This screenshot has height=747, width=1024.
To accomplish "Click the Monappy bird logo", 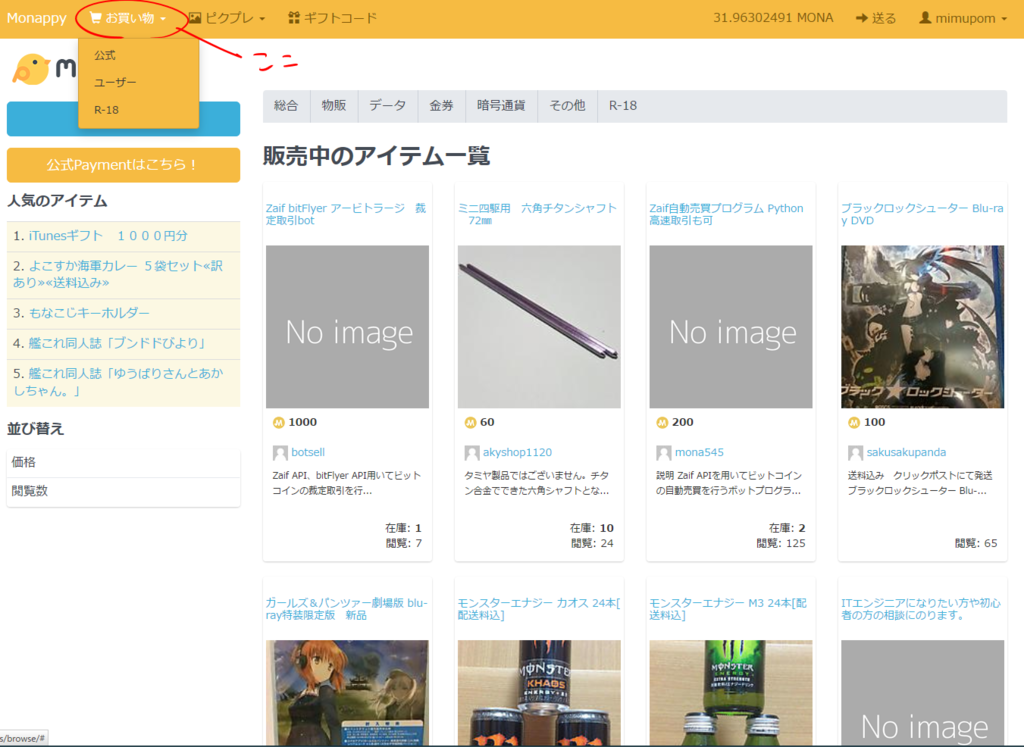I will click(x=31, y=69).
